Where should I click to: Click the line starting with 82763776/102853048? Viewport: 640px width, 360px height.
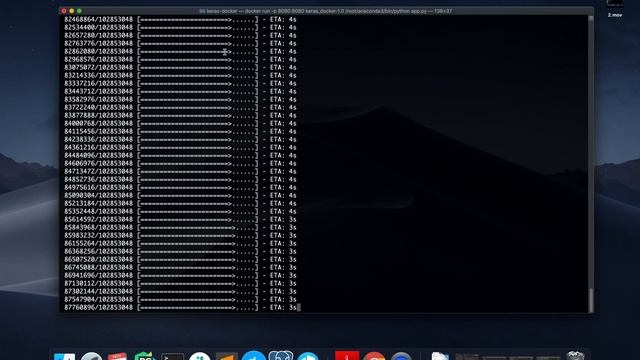pyautogui.click(x=180, y=43)
